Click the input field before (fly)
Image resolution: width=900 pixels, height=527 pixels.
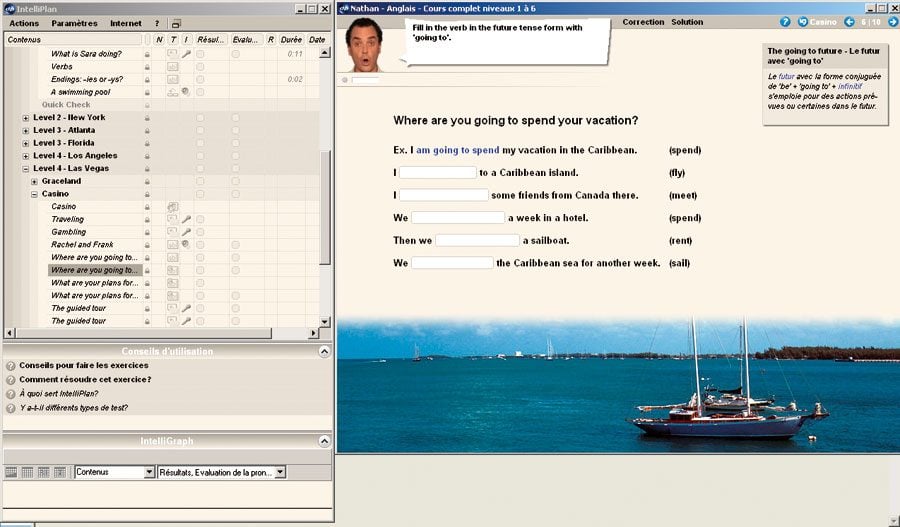(x=438, y=173)
